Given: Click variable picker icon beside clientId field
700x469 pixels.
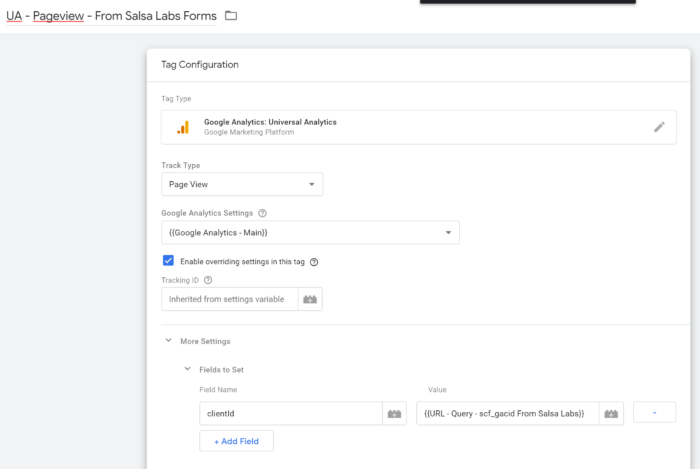Looking at the screenshot, I should click(x=395, y=412).
